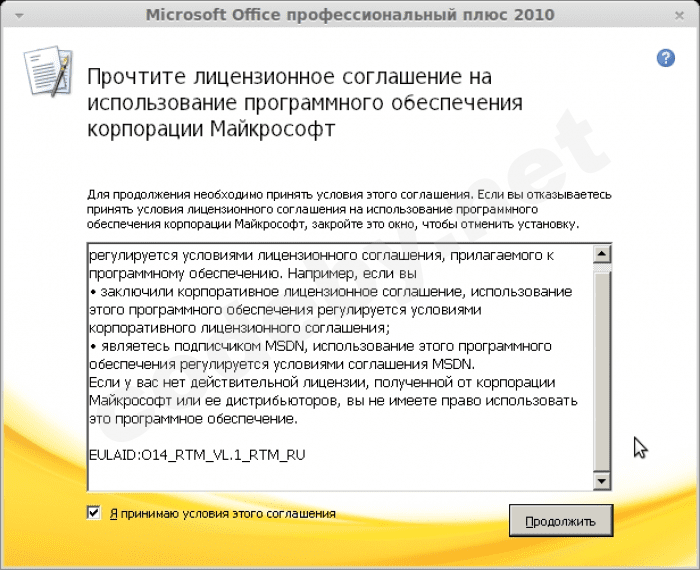
Task: Click the 'заключили корпоративное лицензионное соглашение' bullet line
Action: click(x=331, y=292)
